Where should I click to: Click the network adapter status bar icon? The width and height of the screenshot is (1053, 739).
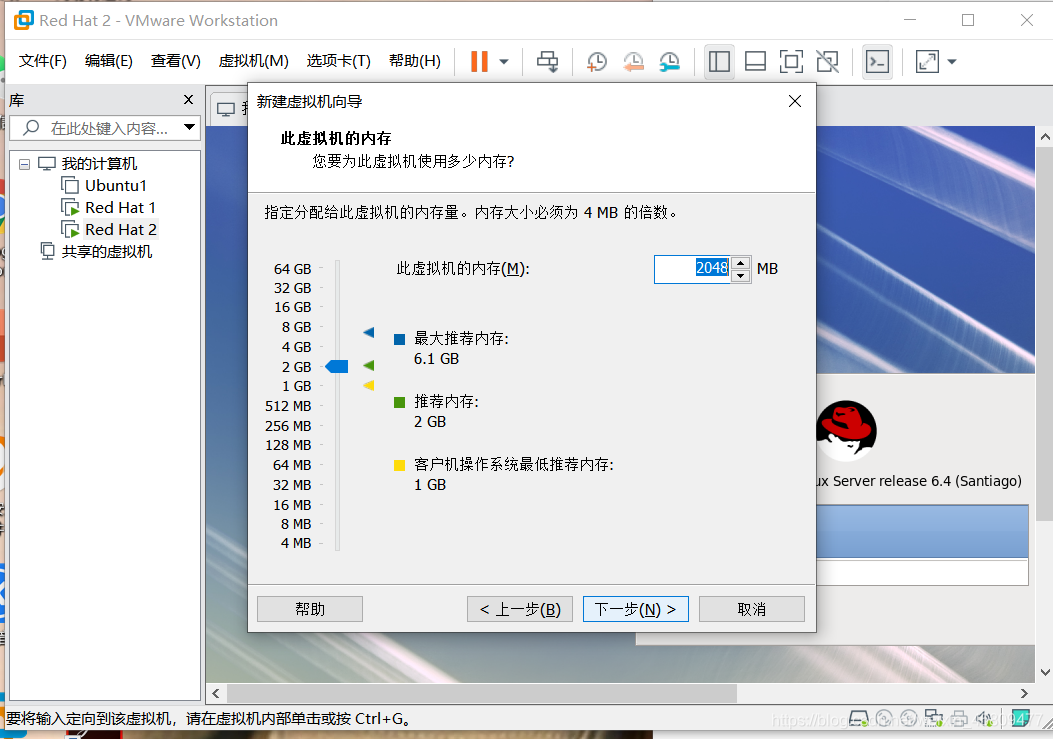tap(933, 719)
